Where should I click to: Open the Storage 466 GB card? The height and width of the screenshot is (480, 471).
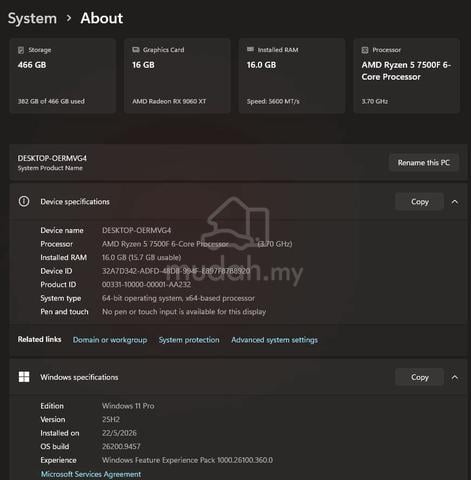point(63,76)
